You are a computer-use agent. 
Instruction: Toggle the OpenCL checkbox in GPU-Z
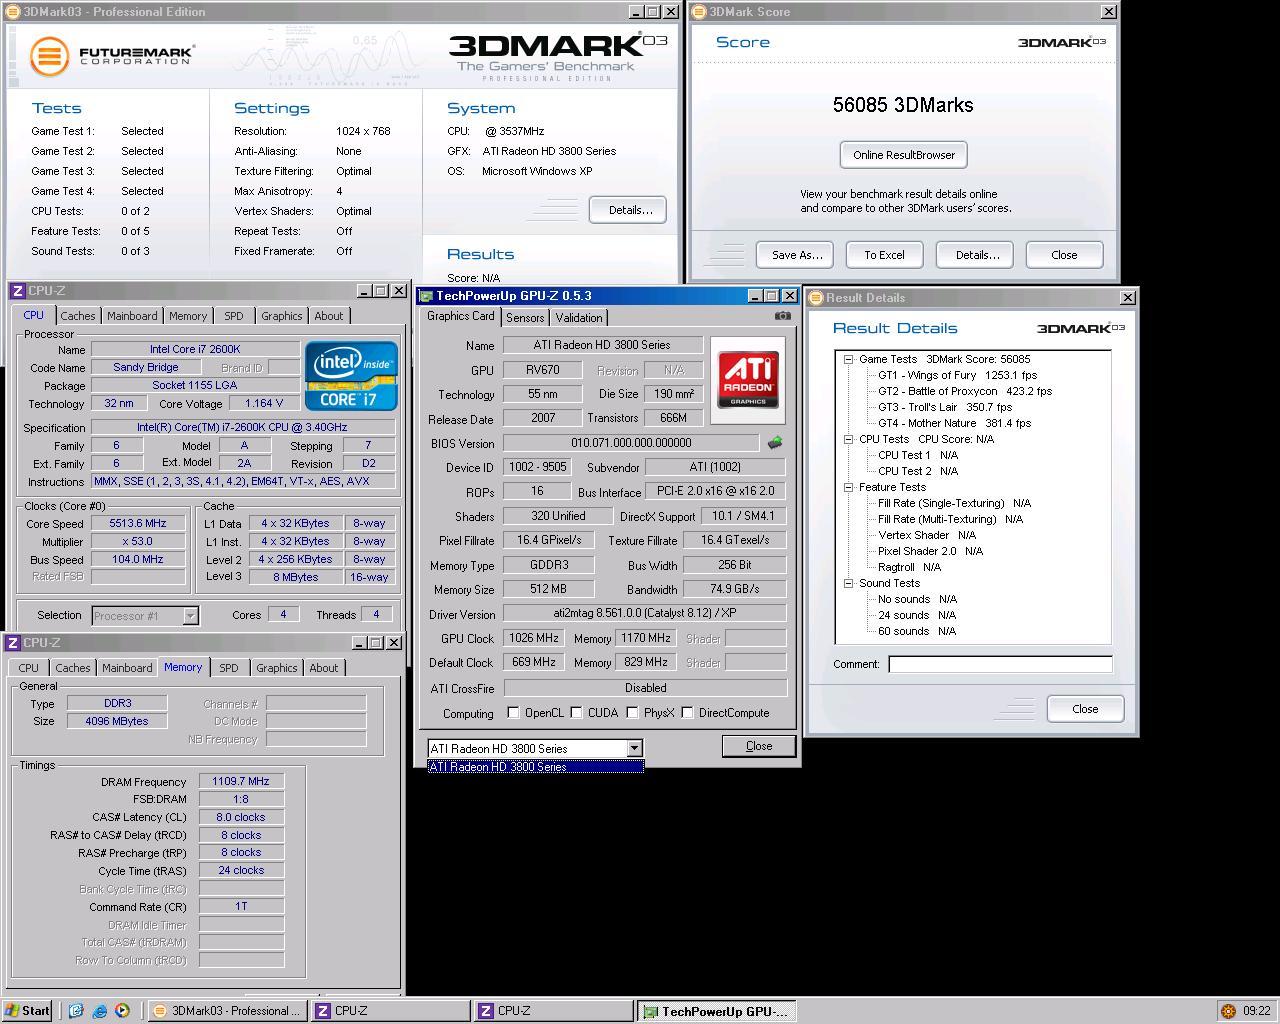click(x=513, y=713)
